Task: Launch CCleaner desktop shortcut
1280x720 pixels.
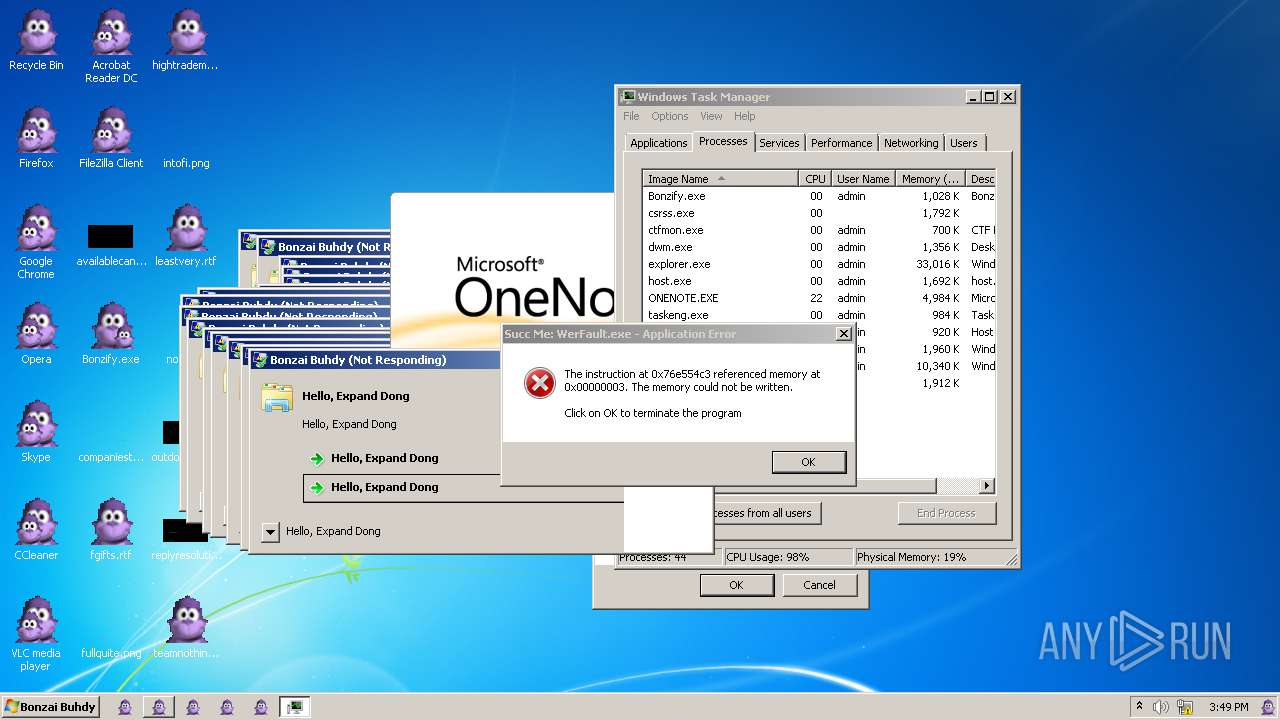Action: click(36, 530)
